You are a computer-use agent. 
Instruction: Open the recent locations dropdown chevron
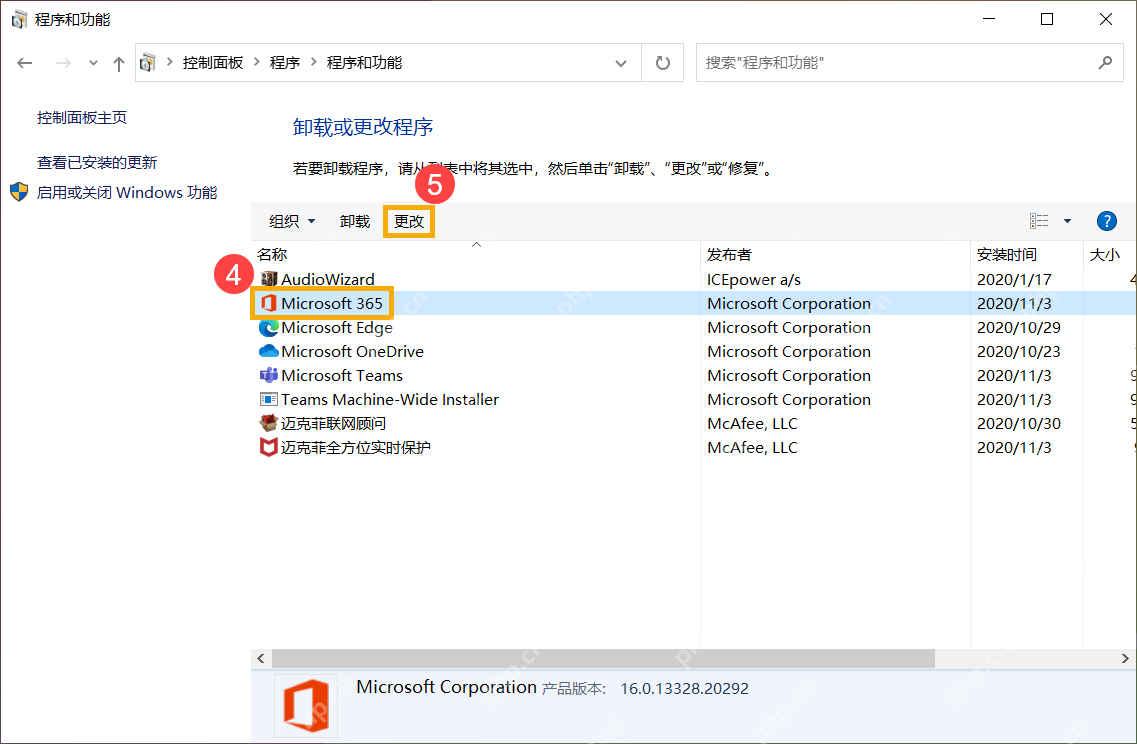[x=93, y=63]
